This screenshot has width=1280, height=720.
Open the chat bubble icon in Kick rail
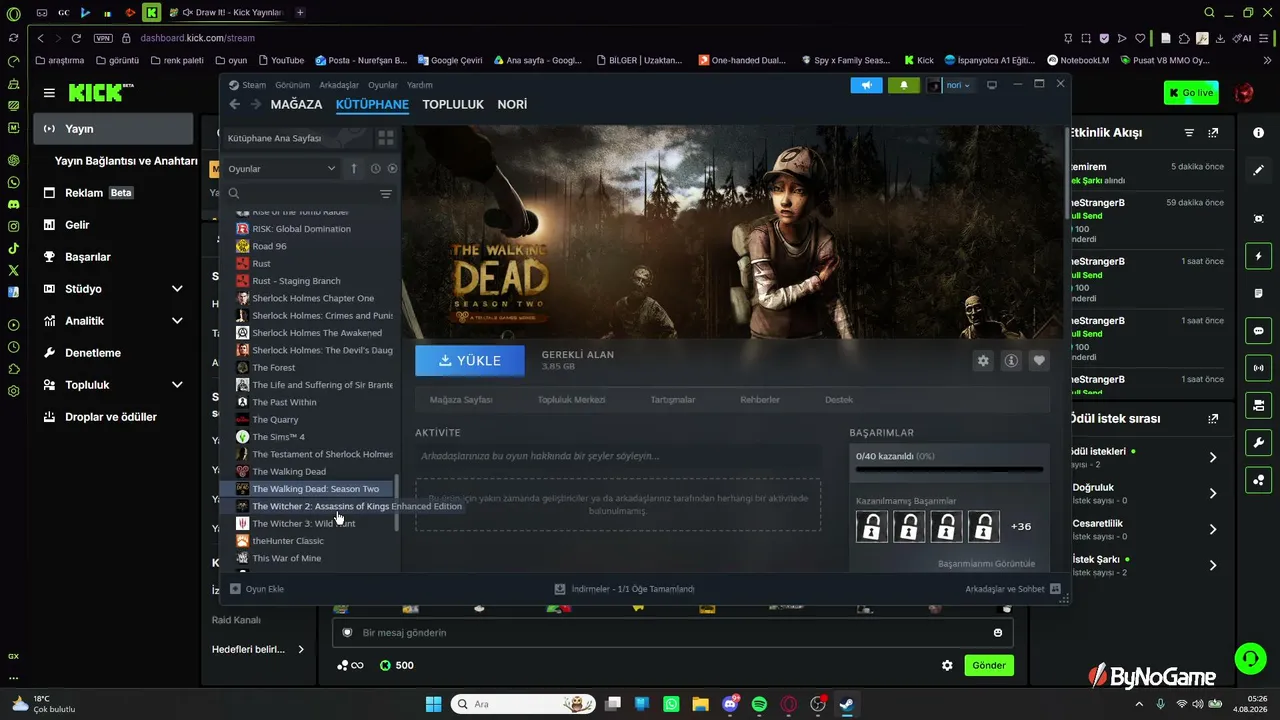(1258, 331)
